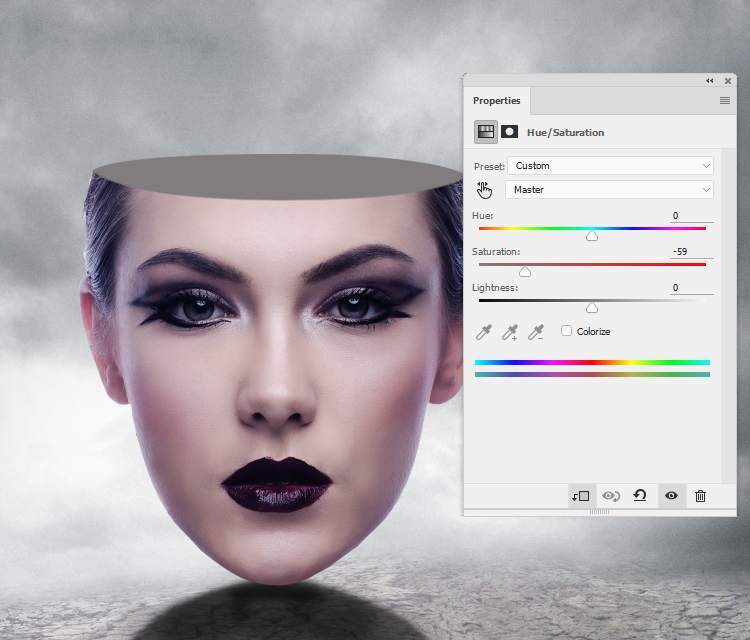Viewport: 750px width, 640px height.
Task: Click the Preset label
Action: tap(489, 166)
